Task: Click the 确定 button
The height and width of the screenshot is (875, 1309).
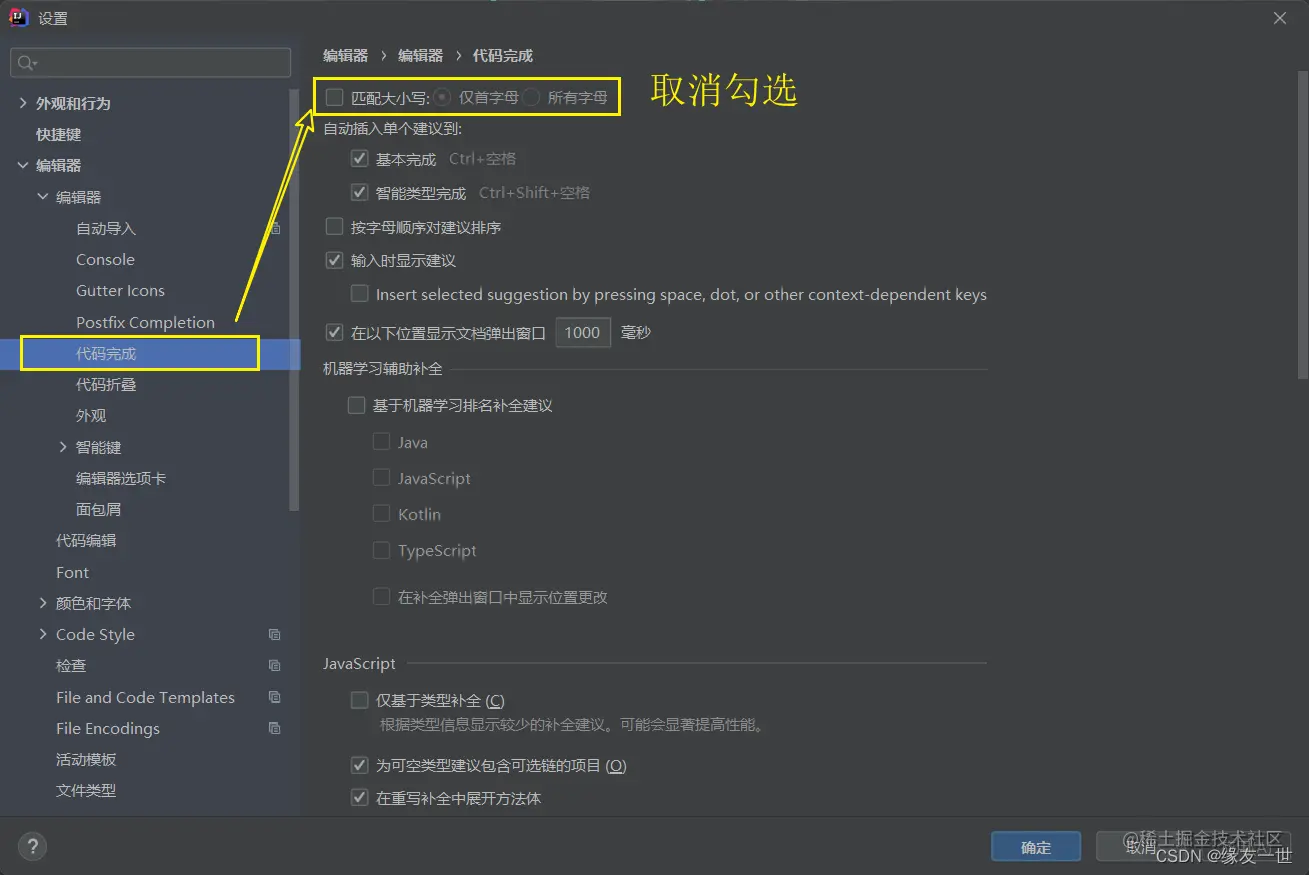Action: (1036, 846)
